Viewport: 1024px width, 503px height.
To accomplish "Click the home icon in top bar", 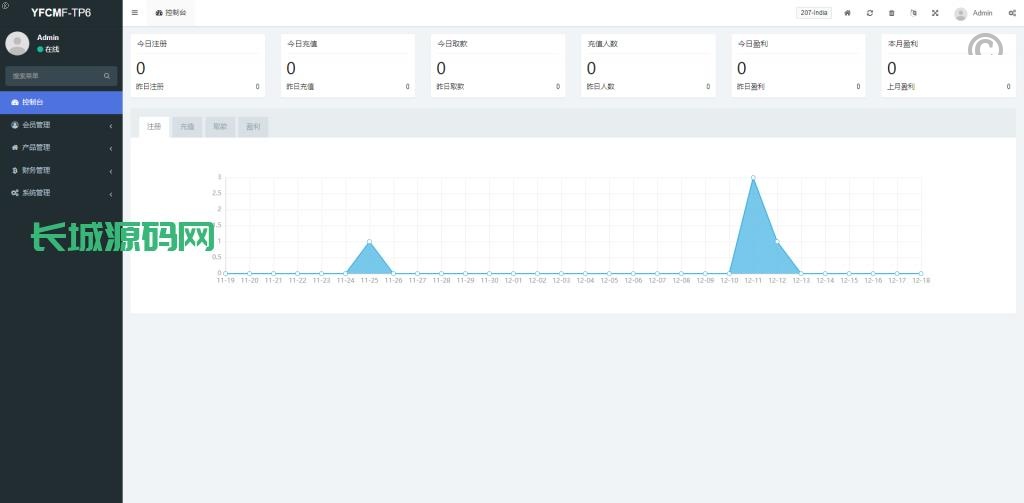I will [847, 13].
